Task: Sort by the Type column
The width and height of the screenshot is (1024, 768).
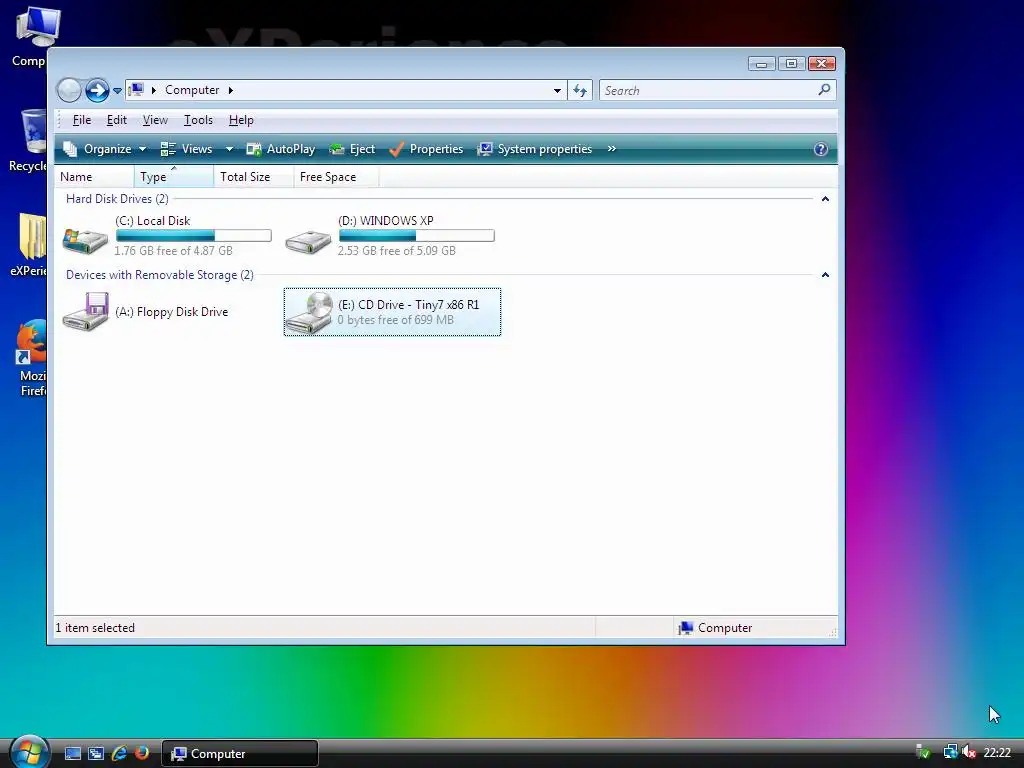Action: tap(174, 177)
